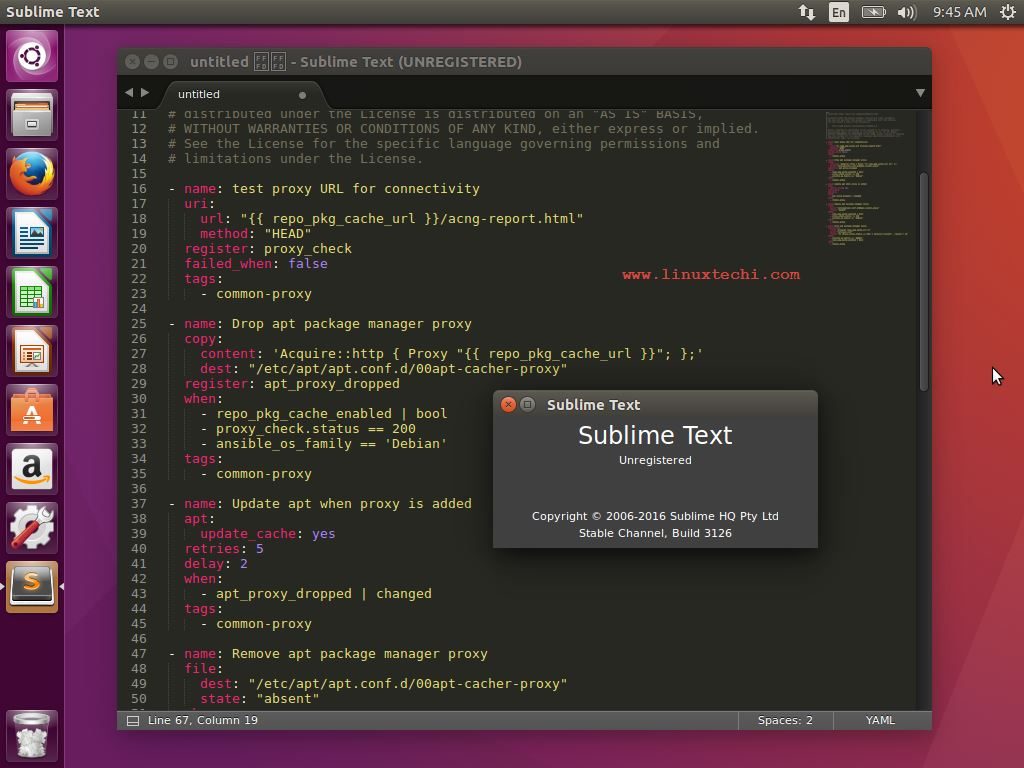Open the Trash at the launcher bottom
This screenshot has height=768, width=1024.
tap(33, 737)
